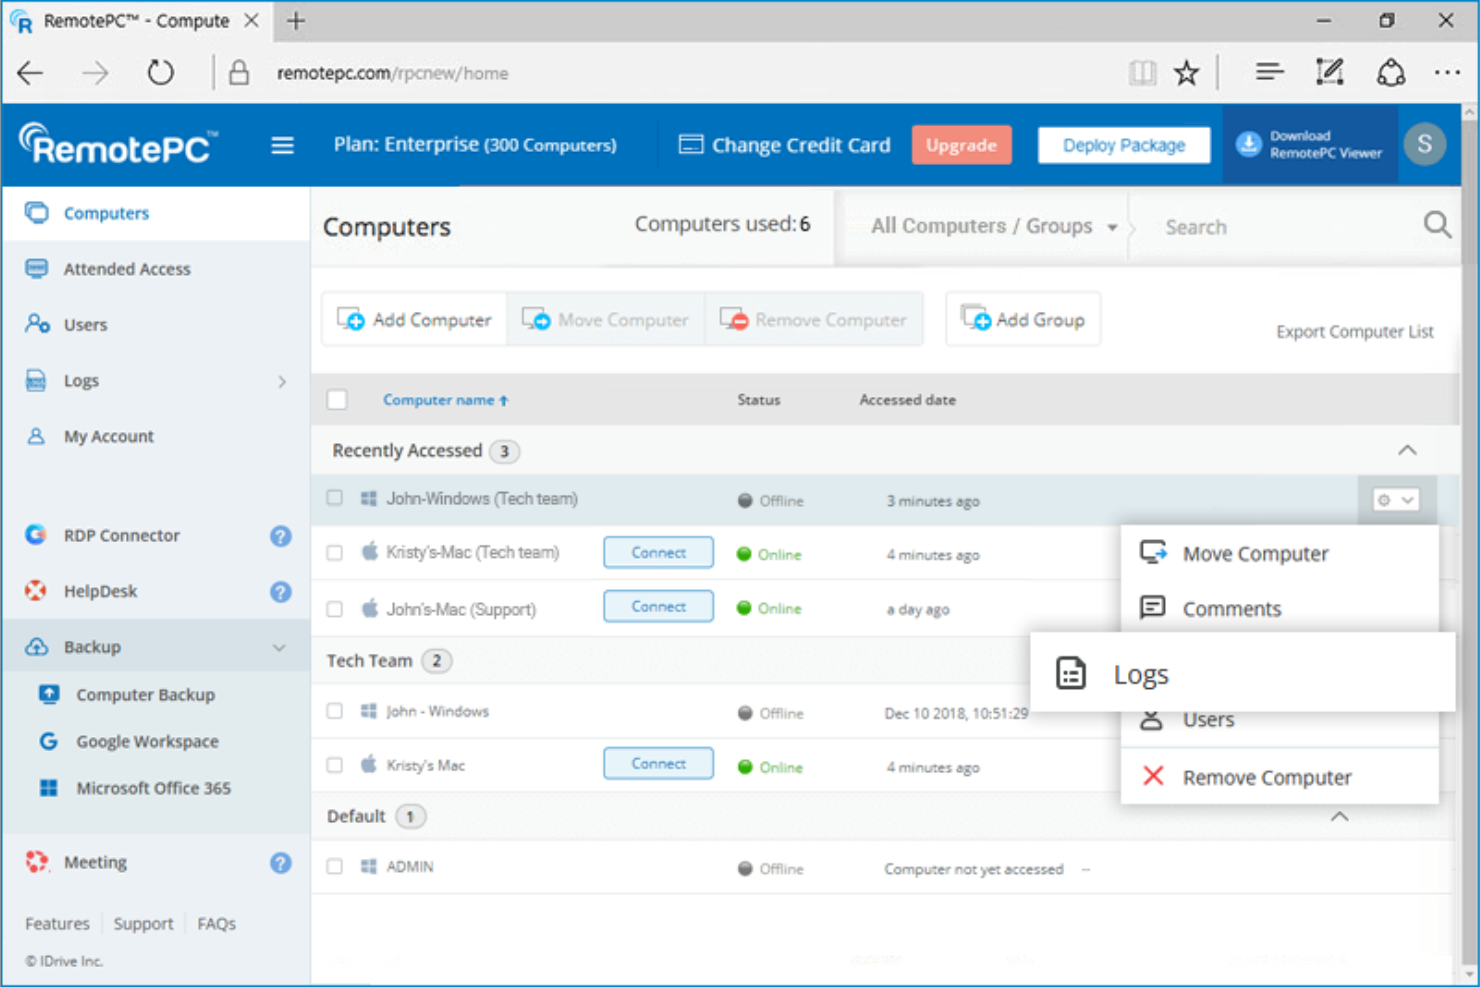Select Comments in the context menu
This screenshot has width=1480, height=987.
(x=1231, y=608)
